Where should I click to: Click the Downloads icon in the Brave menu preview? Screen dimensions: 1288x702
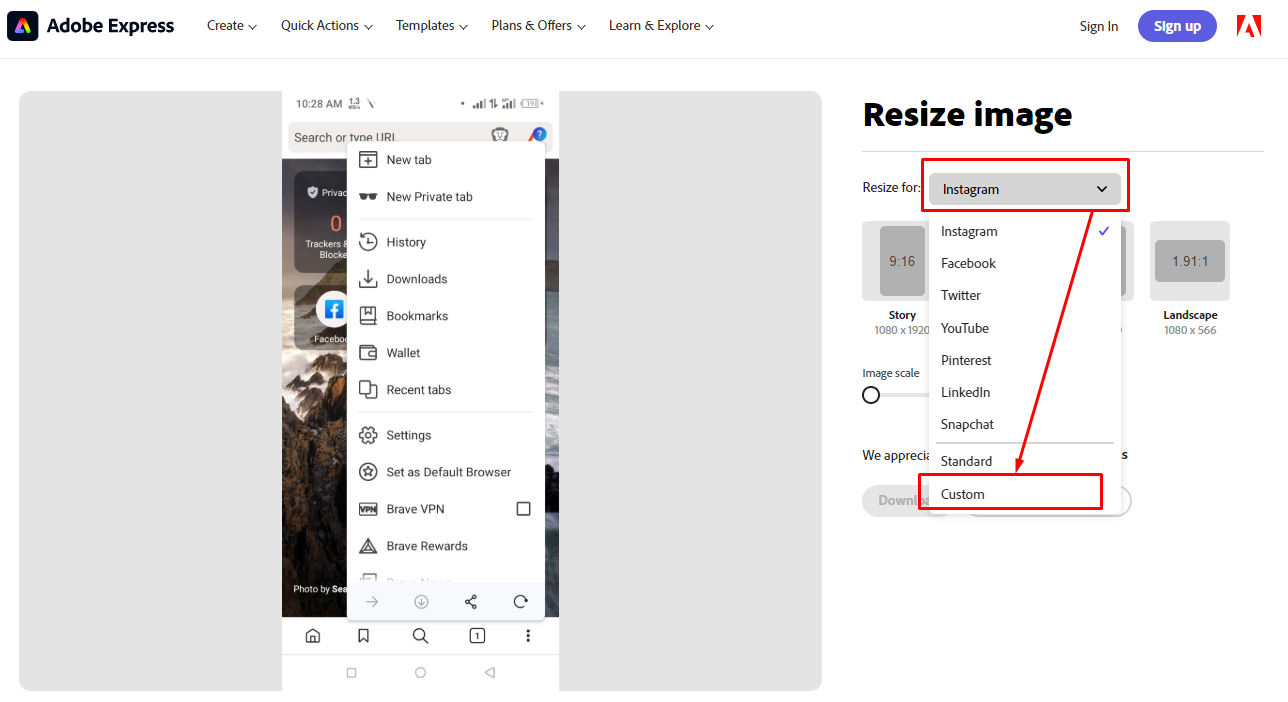coord(369,278)
